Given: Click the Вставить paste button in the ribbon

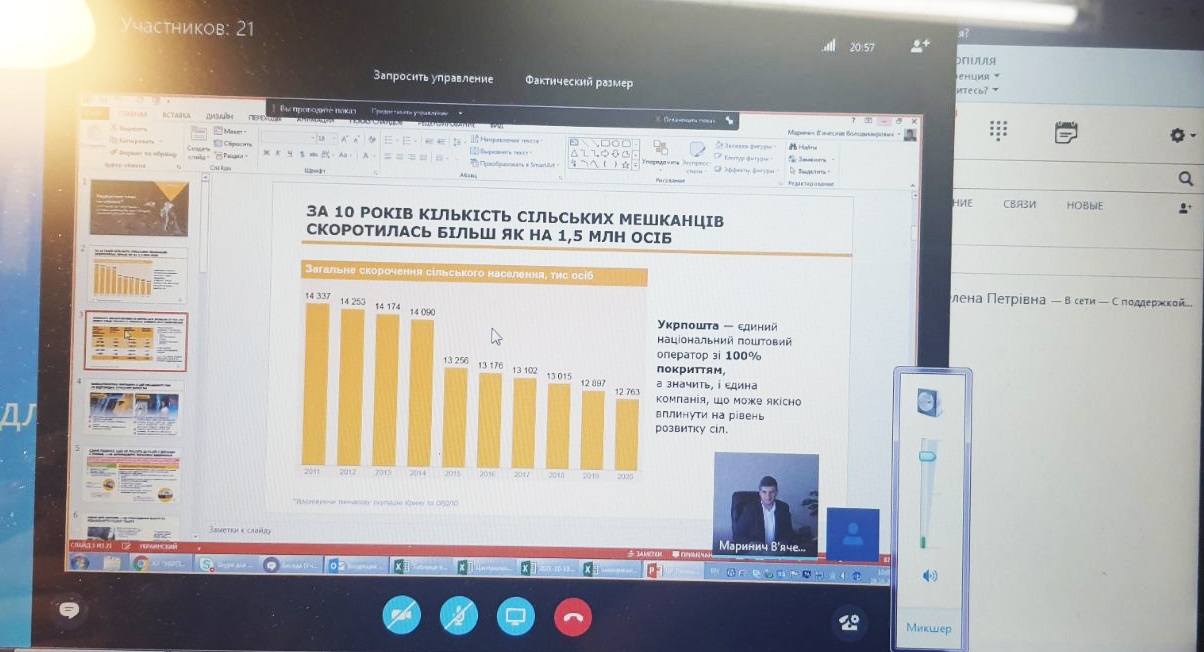Looking at the screenshot, I should click(95, 137).
